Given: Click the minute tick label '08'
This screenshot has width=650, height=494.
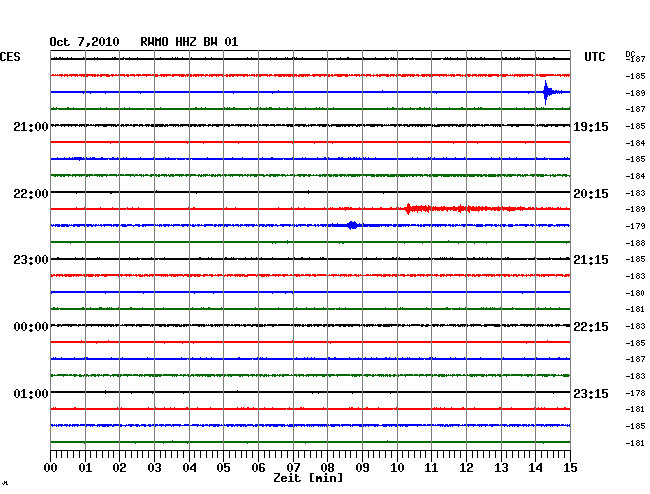Looking at the screenshot, I should pyautogui.click(x=327, y=467).
